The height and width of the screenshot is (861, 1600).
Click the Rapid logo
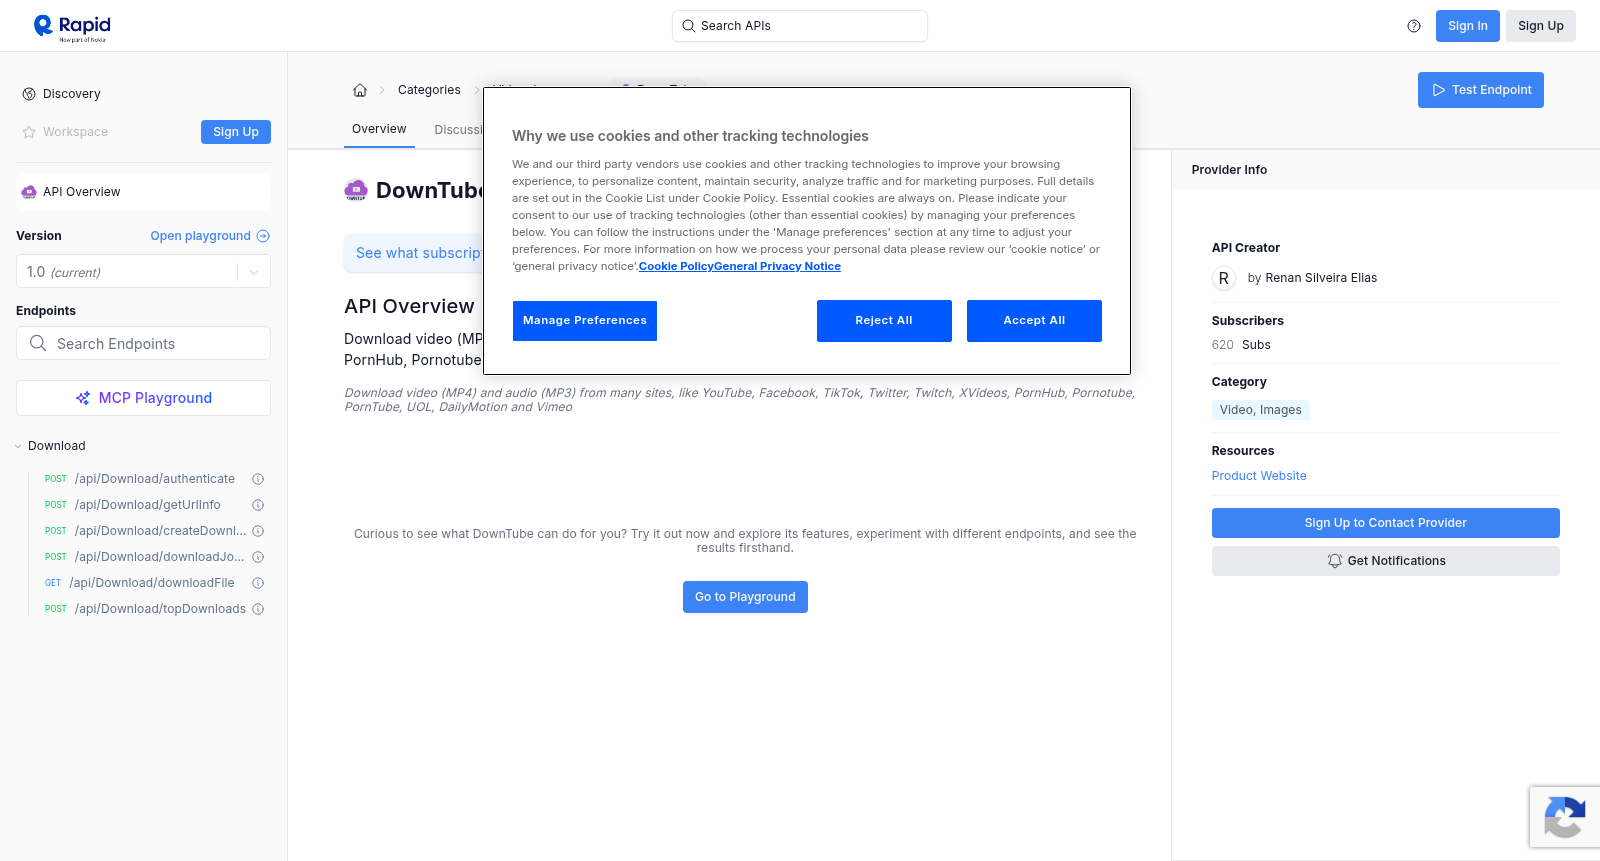point(72,27)
